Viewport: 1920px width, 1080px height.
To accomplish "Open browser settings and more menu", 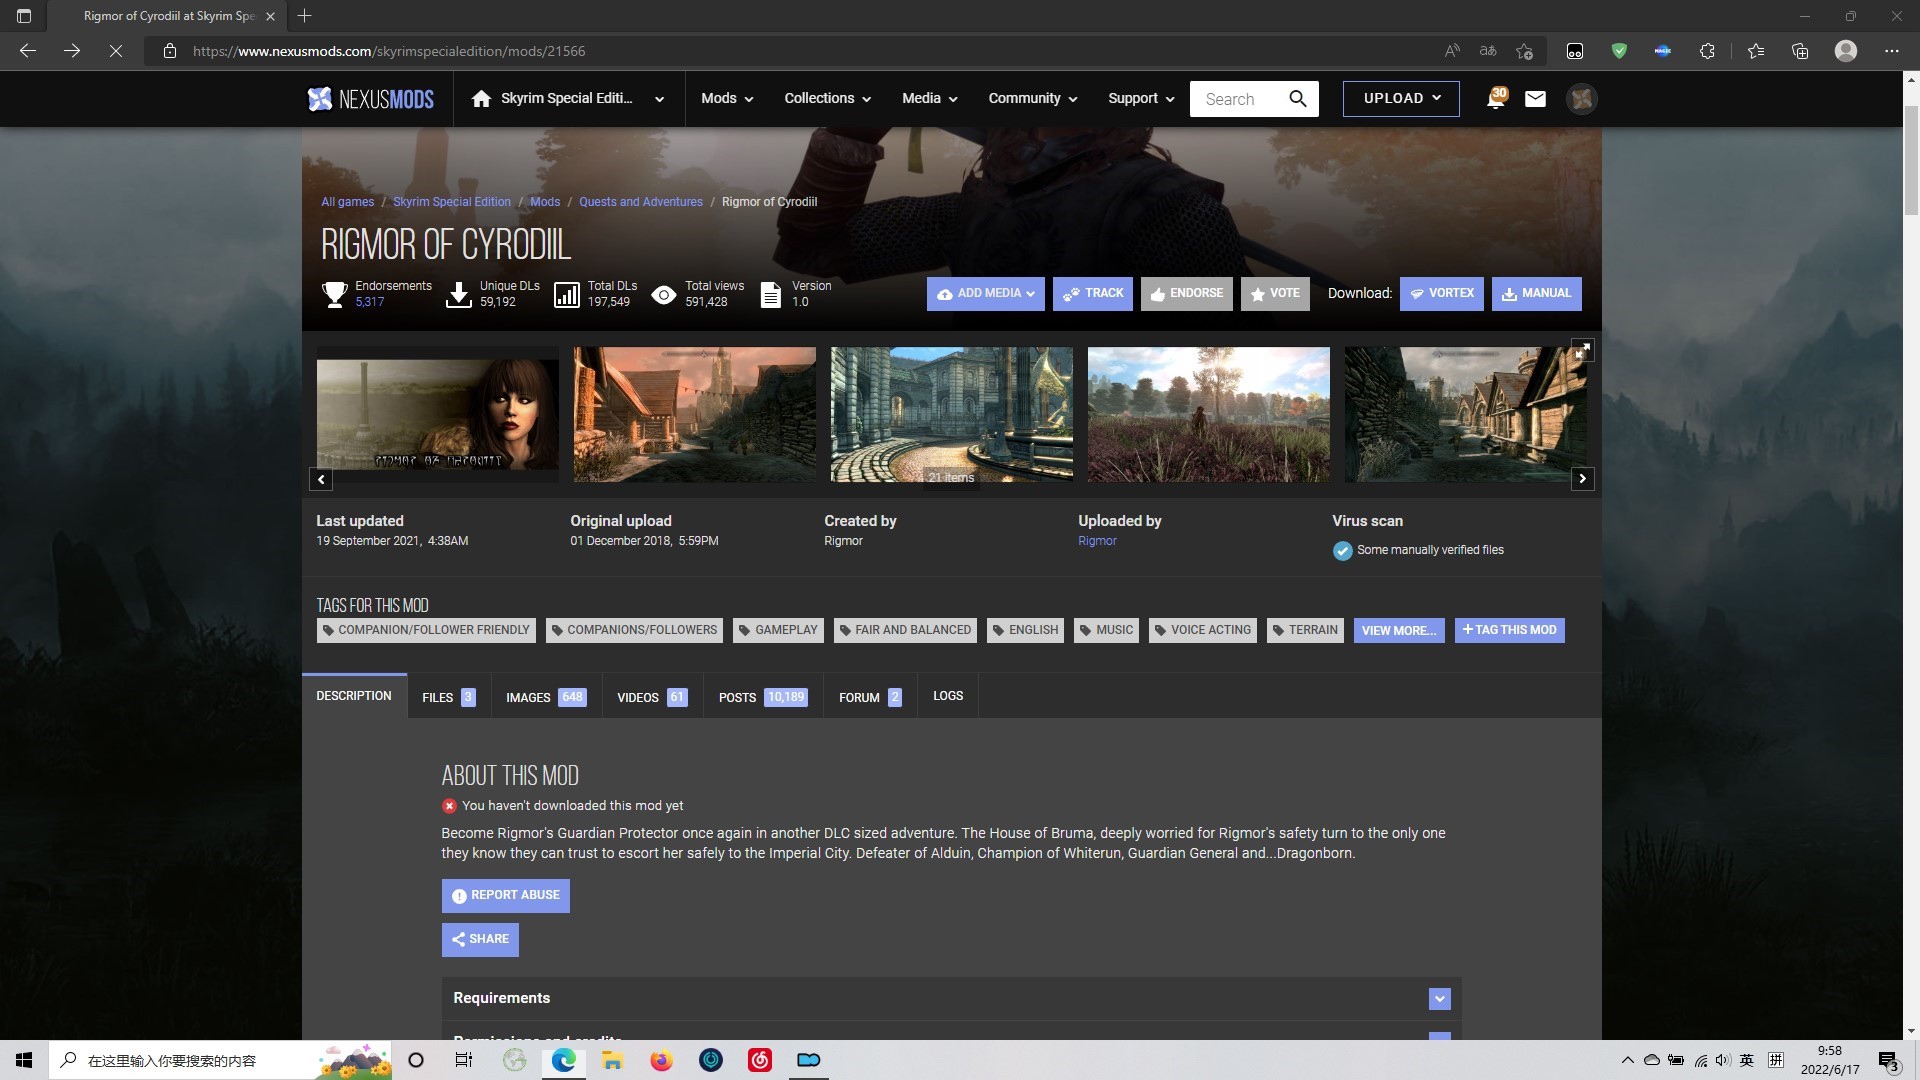I will tap(1892, 51).
